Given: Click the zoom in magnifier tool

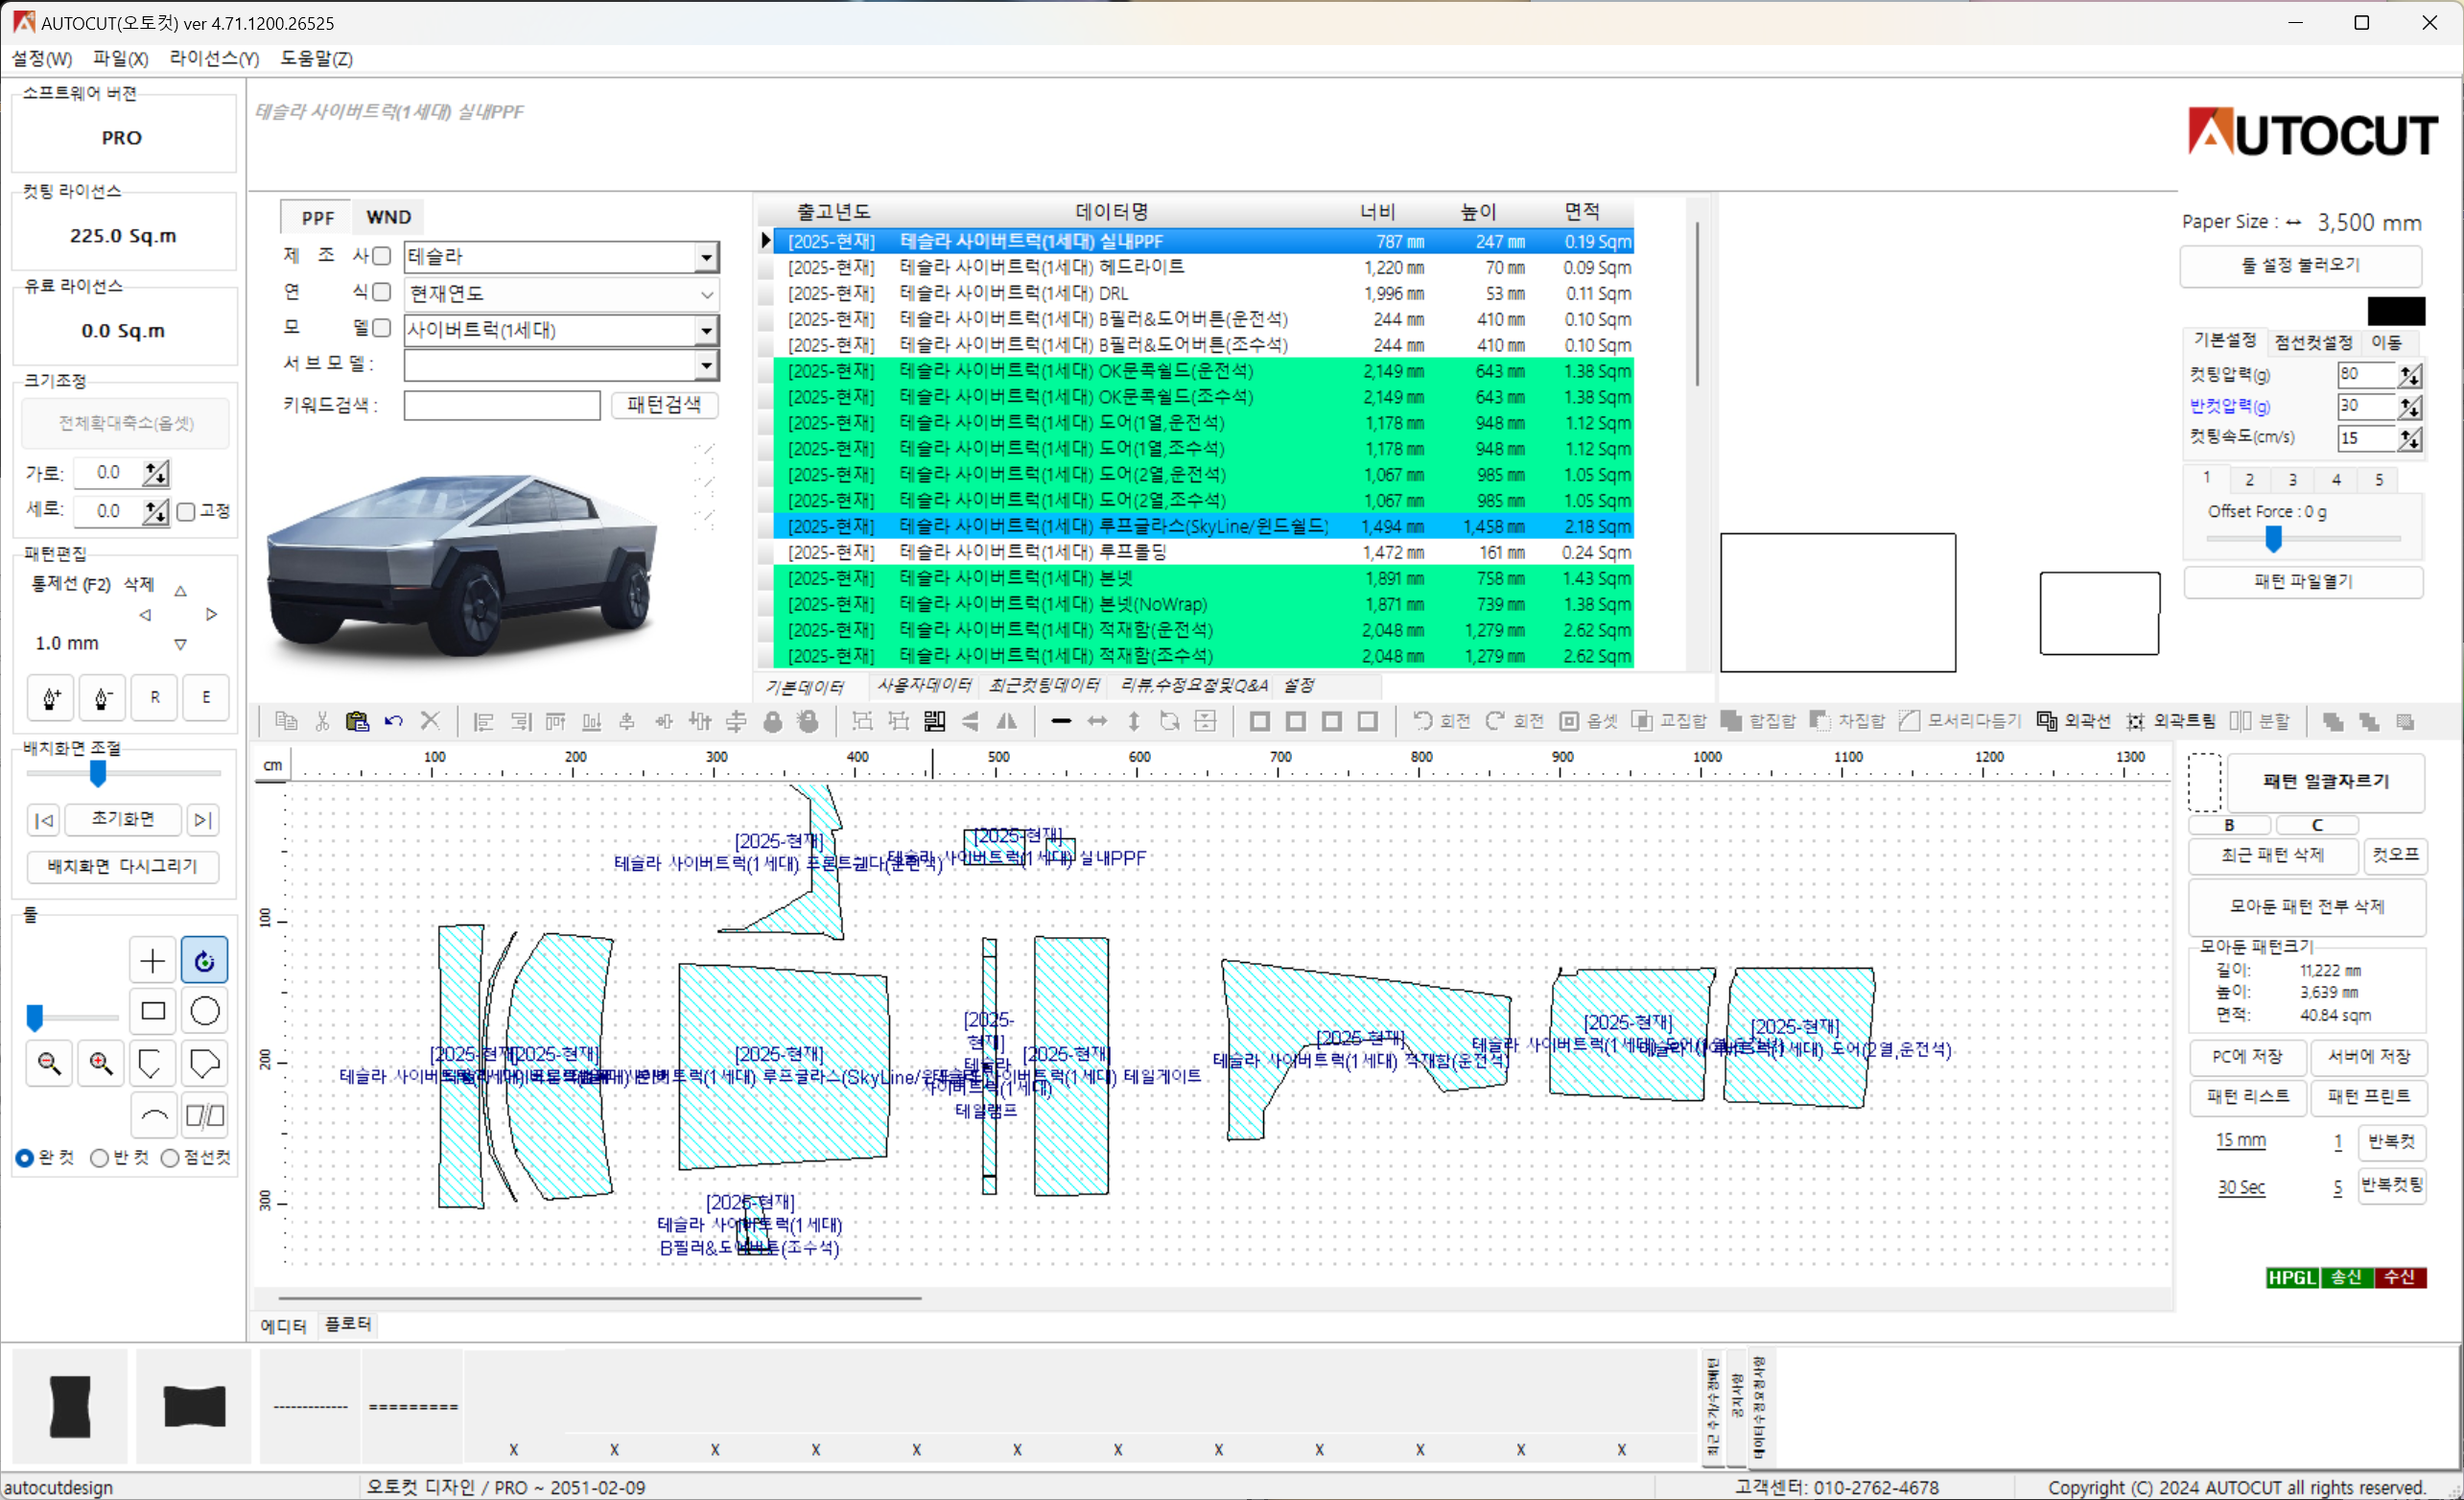Looking at the screenshot, I should point(101,1063).
